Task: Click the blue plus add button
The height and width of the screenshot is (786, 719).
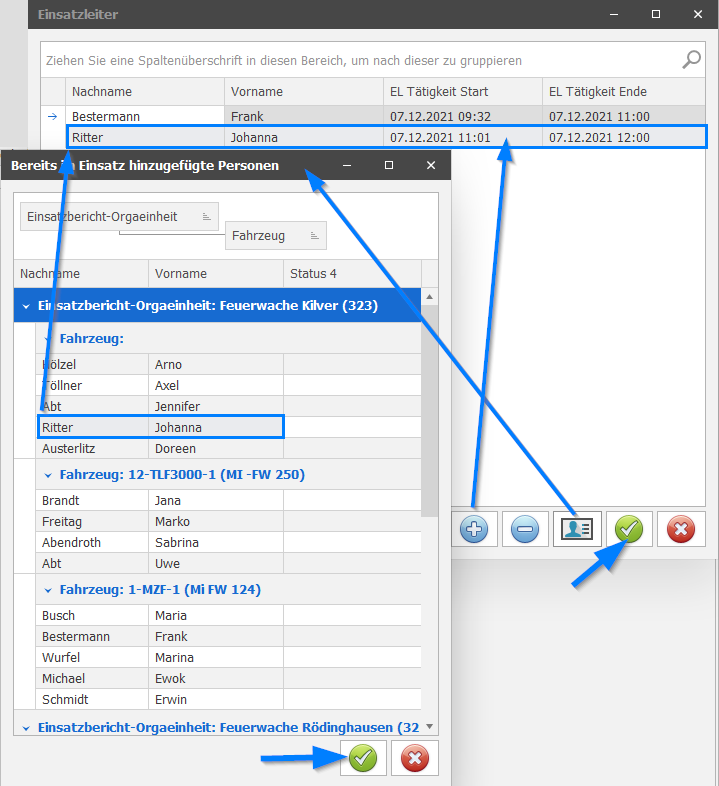Action: click(476, 529)
